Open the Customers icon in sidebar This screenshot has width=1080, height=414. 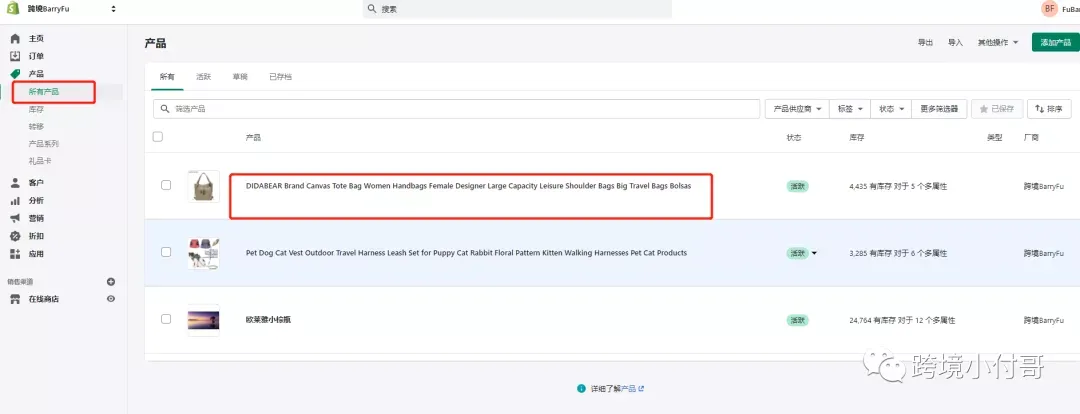(x=15, y=183)
